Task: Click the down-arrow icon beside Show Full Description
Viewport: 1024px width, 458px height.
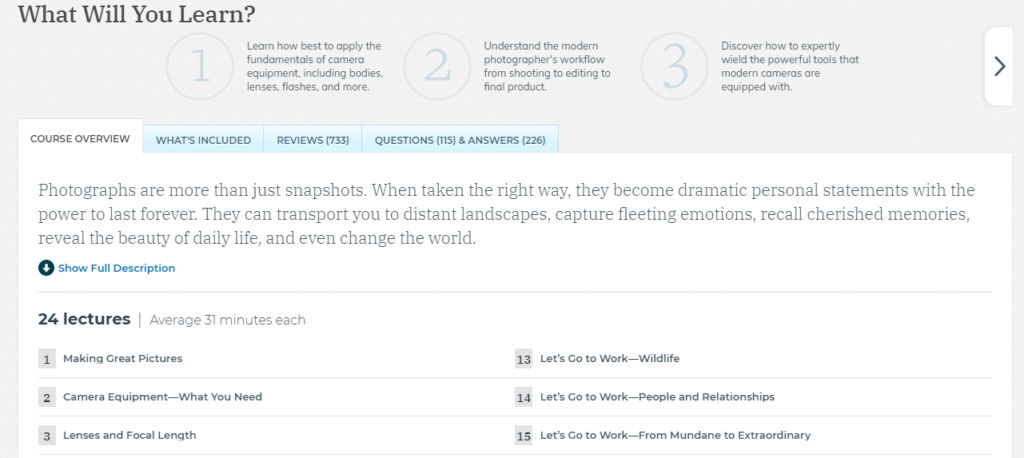Action: coord(46,268)
